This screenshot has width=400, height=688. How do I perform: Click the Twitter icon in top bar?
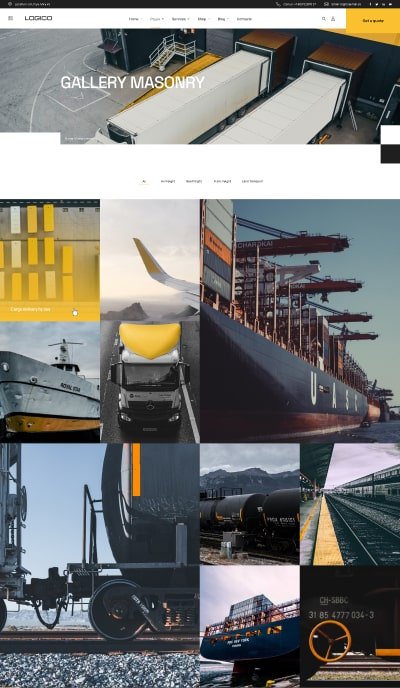pyautogui.click(x=377, y=4)
